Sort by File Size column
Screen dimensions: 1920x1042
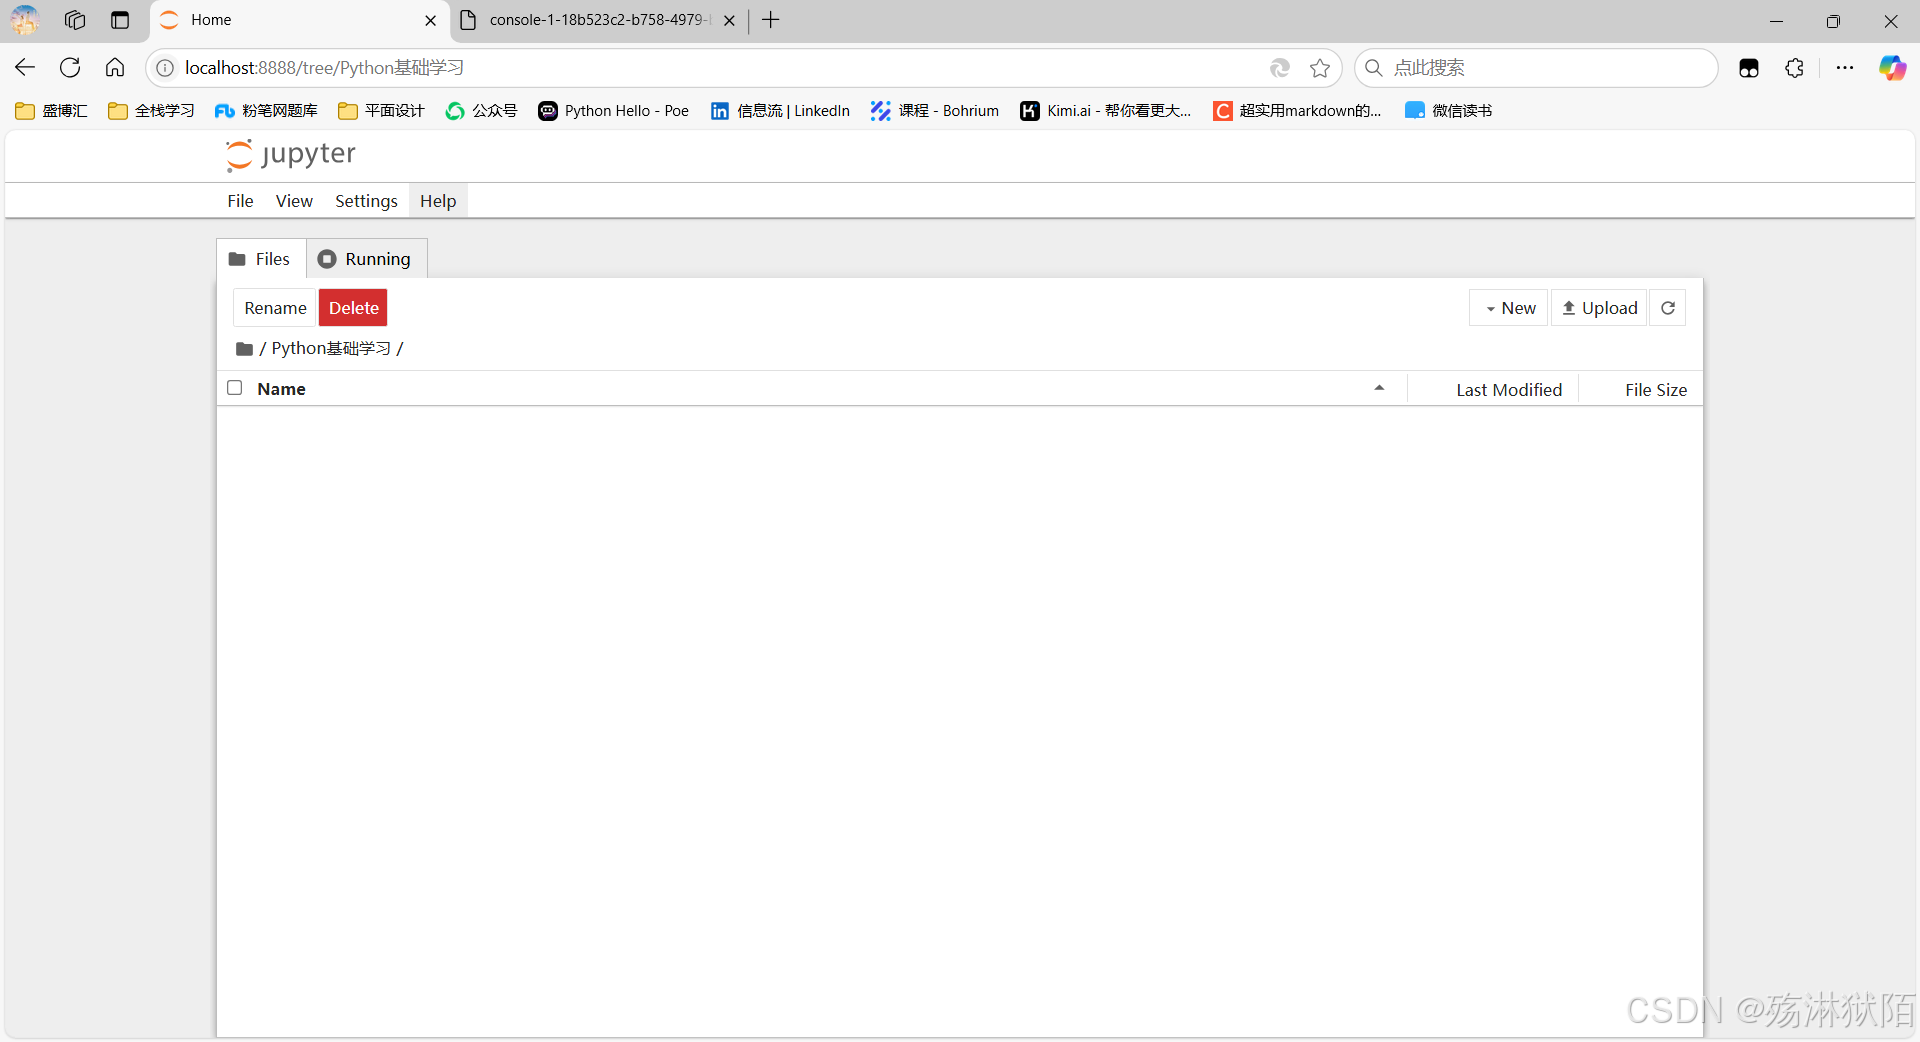tap(1655, 390)
